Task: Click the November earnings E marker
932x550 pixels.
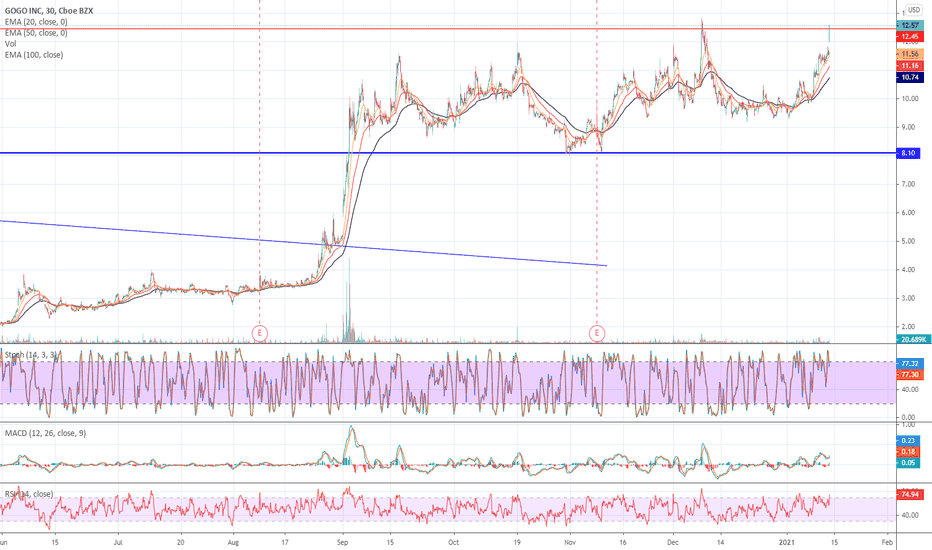Action: click(x=597, y=334)
